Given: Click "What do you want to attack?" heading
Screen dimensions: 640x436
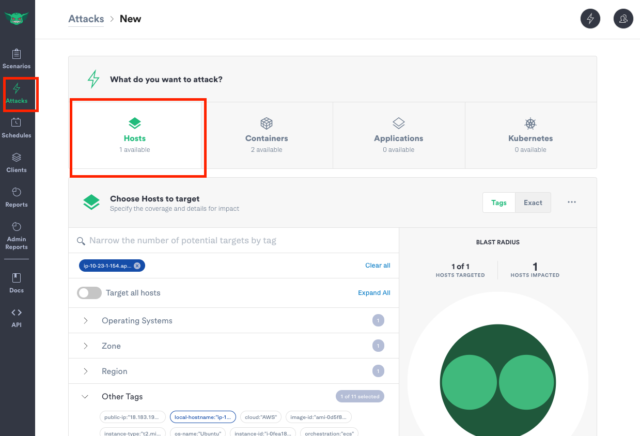Looking at the screenshot, I should 166,80.
